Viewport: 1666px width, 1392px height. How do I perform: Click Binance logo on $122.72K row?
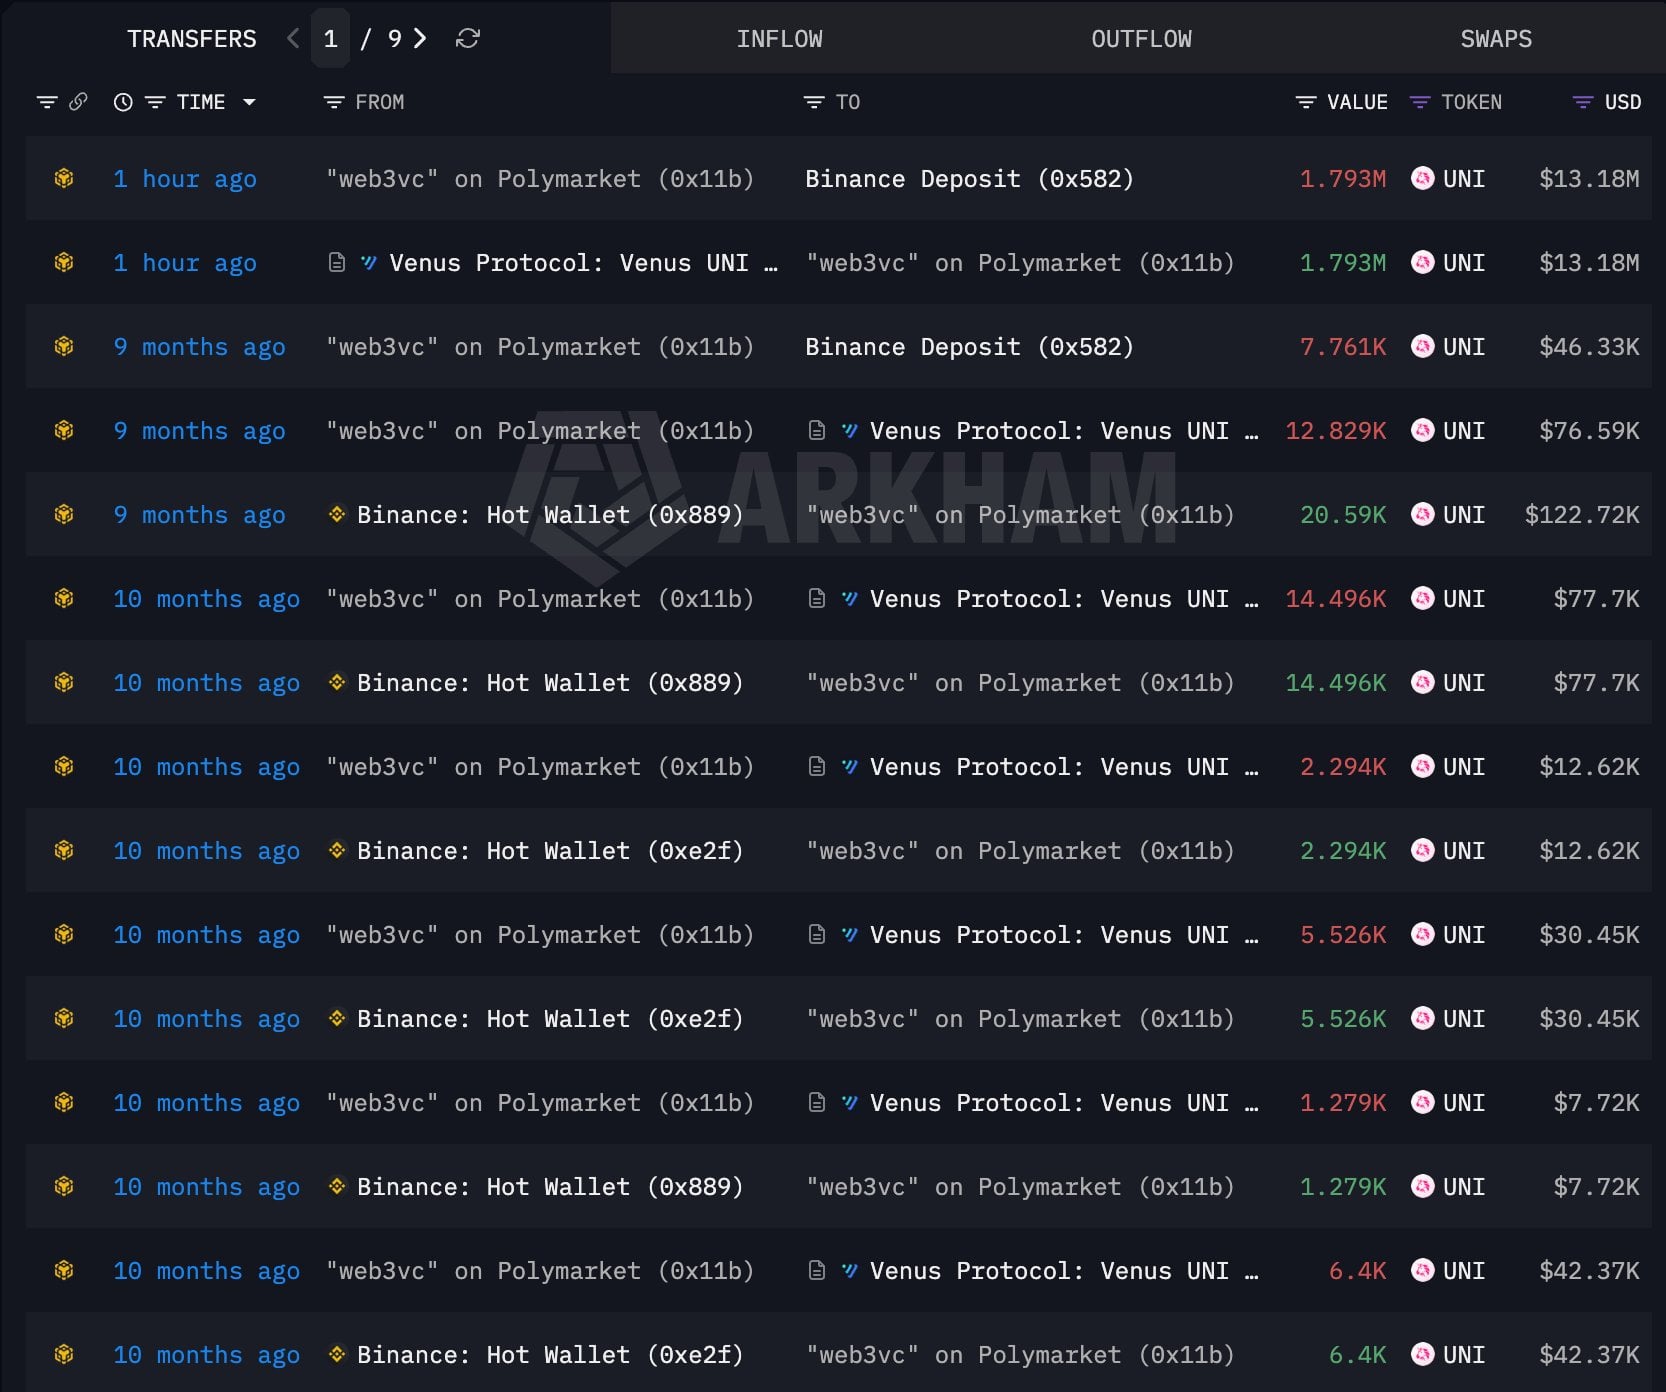pyautogui.click(x=337, y=514)
